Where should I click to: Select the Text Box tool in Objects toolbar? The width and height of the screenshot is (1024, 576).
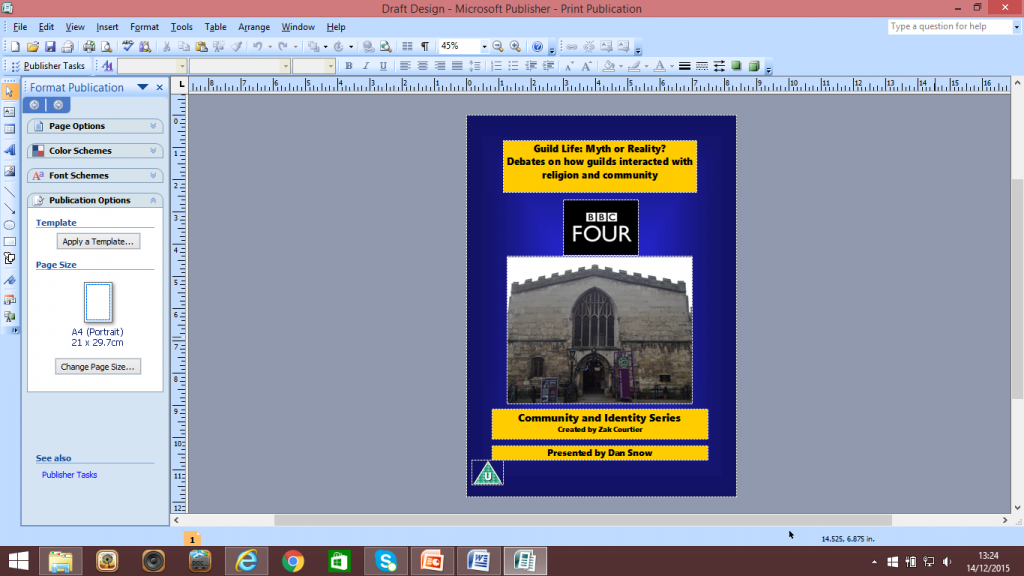tap(9, 112)
